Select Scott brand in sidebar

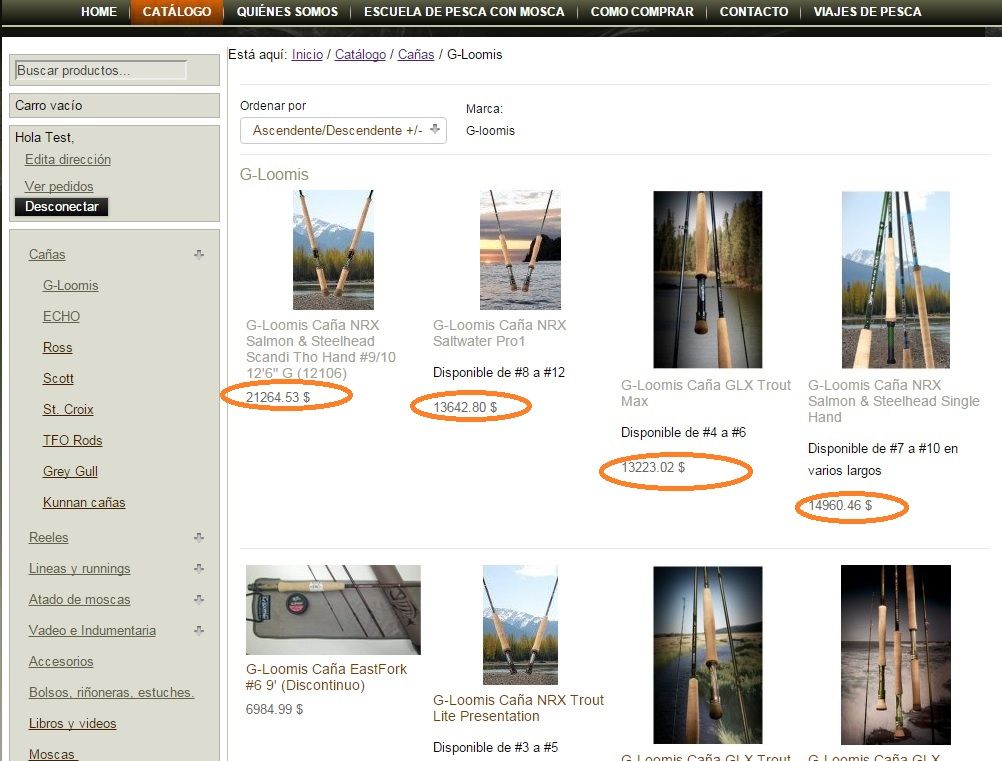click(x=58, y=378)
